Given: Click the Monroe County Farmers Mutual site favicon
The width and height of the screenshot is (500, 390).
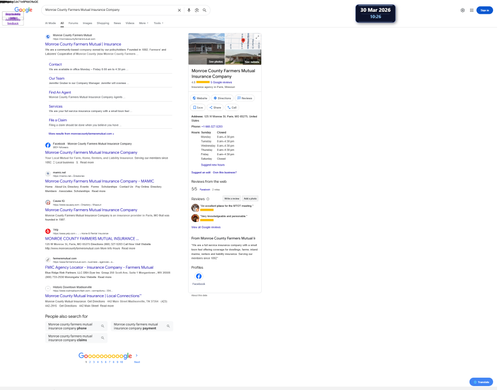Looking at the screenshot, I should 48,37.
